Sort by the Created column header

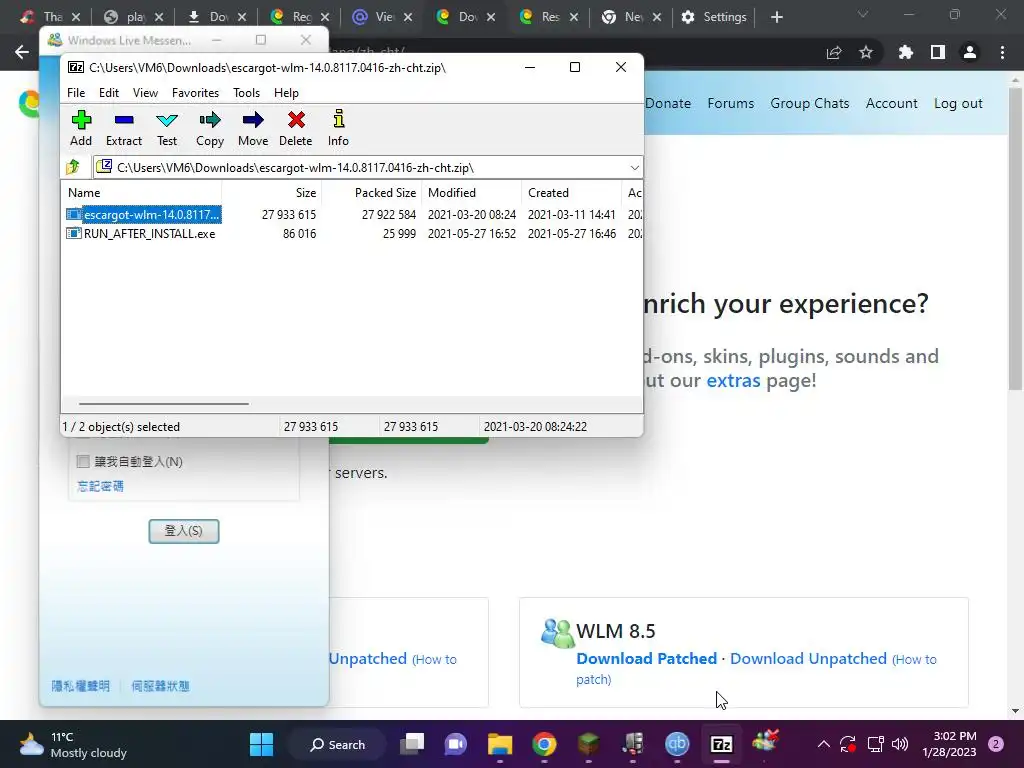tap(571, 193)
